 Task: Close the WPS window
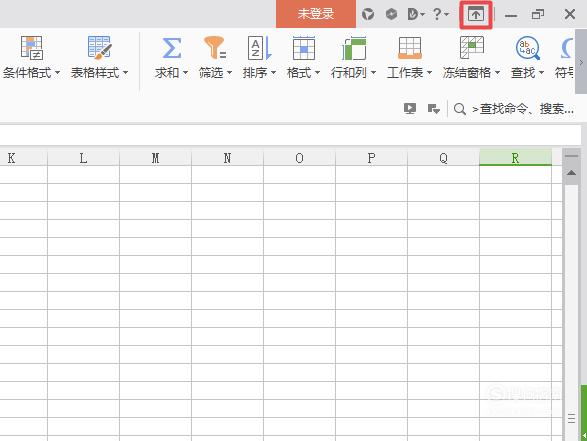570,15
